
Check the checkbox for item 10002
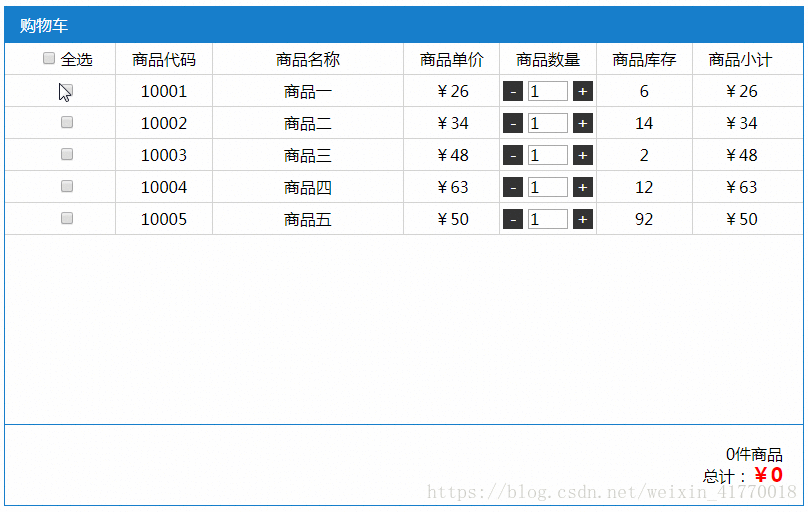pyautogui.click(x=66, y=122)
